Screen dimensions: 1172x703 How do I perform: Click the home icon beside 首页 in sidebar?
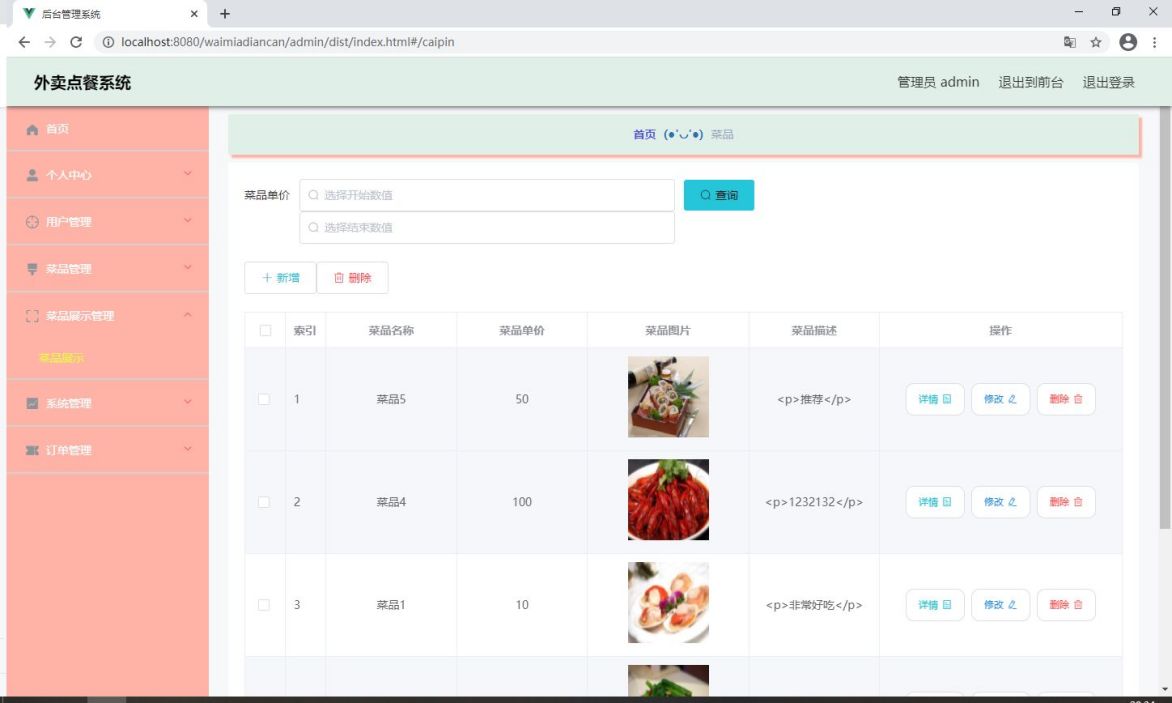(32, 129)
